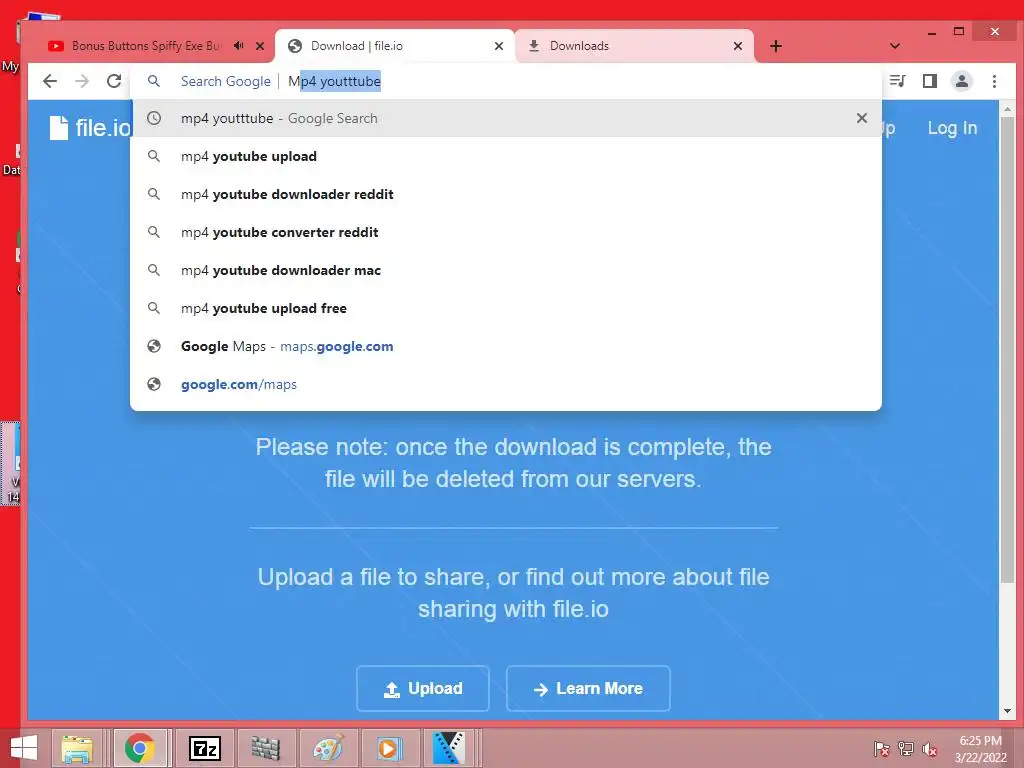Select the mp4 youtttube Google Search suggestion
The image size is (1024, 768).
[x=505, y=118]
